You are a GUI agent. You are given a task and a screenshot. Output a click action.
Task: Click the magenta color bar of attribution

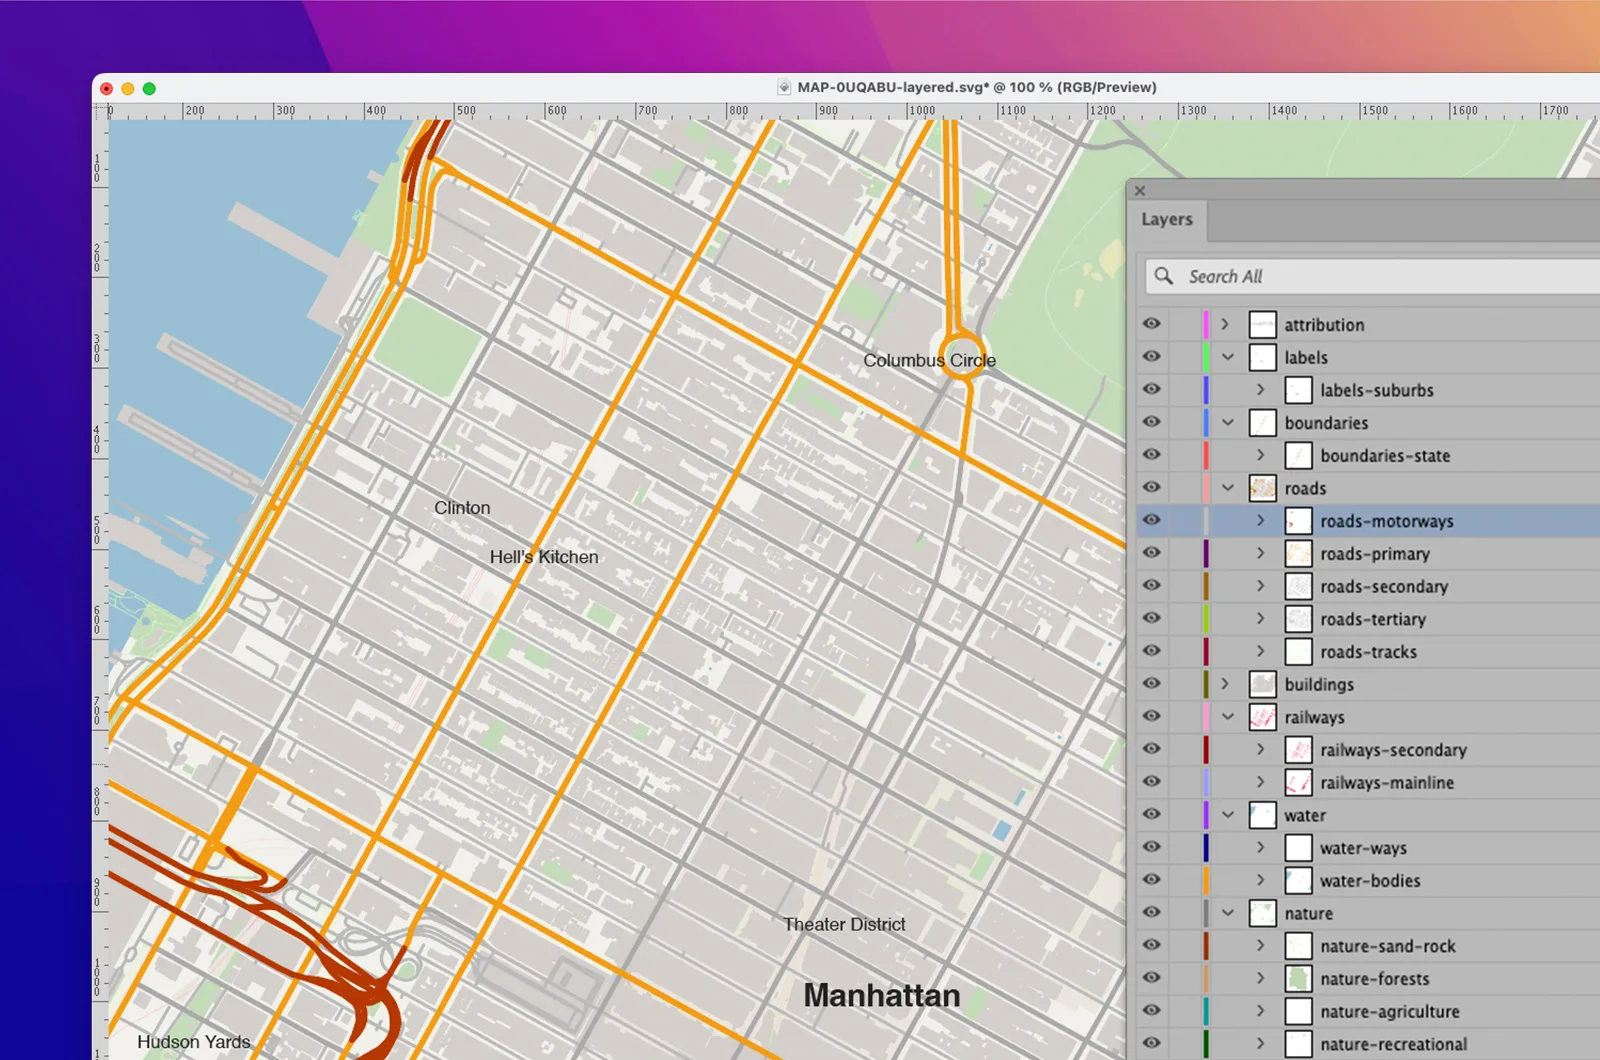point(1206,324)
